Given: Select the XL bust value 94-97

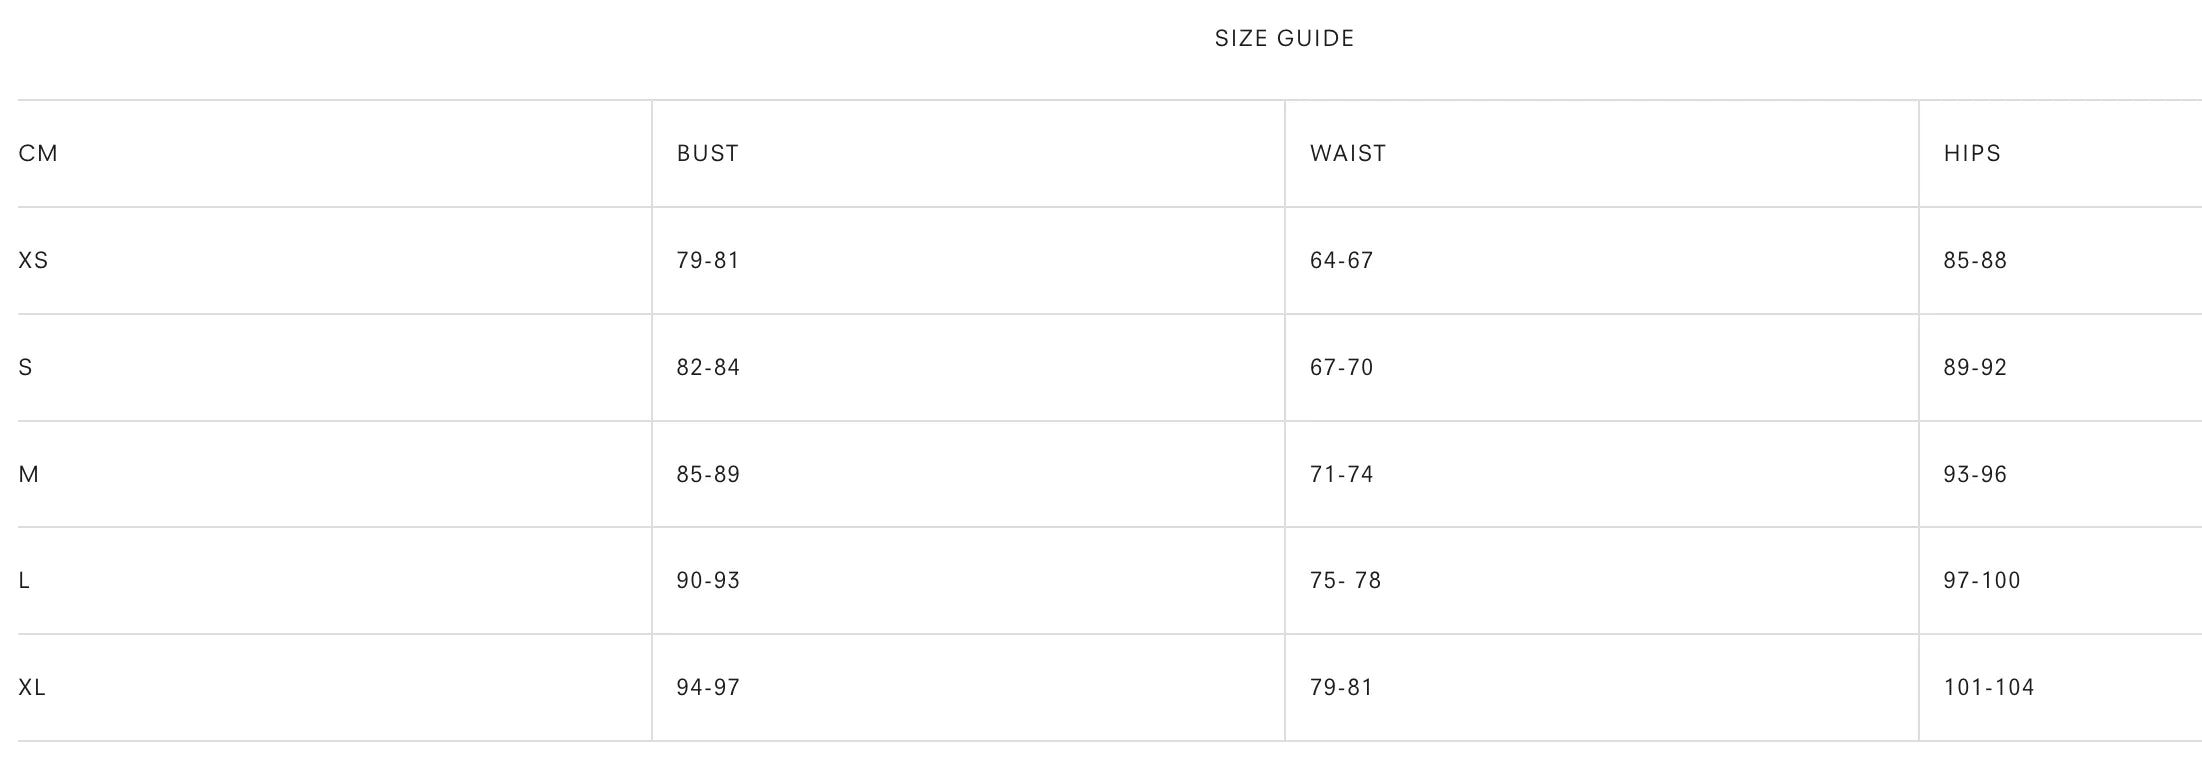Looking at the screenshot, I should (x=708, y=688).
